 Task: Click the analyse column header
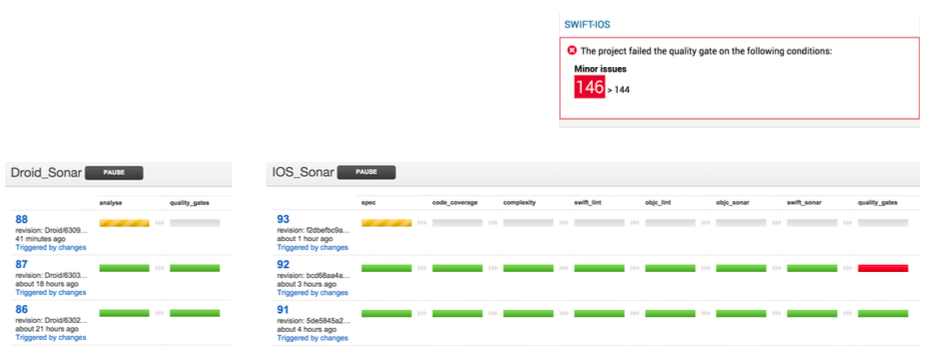111,203
